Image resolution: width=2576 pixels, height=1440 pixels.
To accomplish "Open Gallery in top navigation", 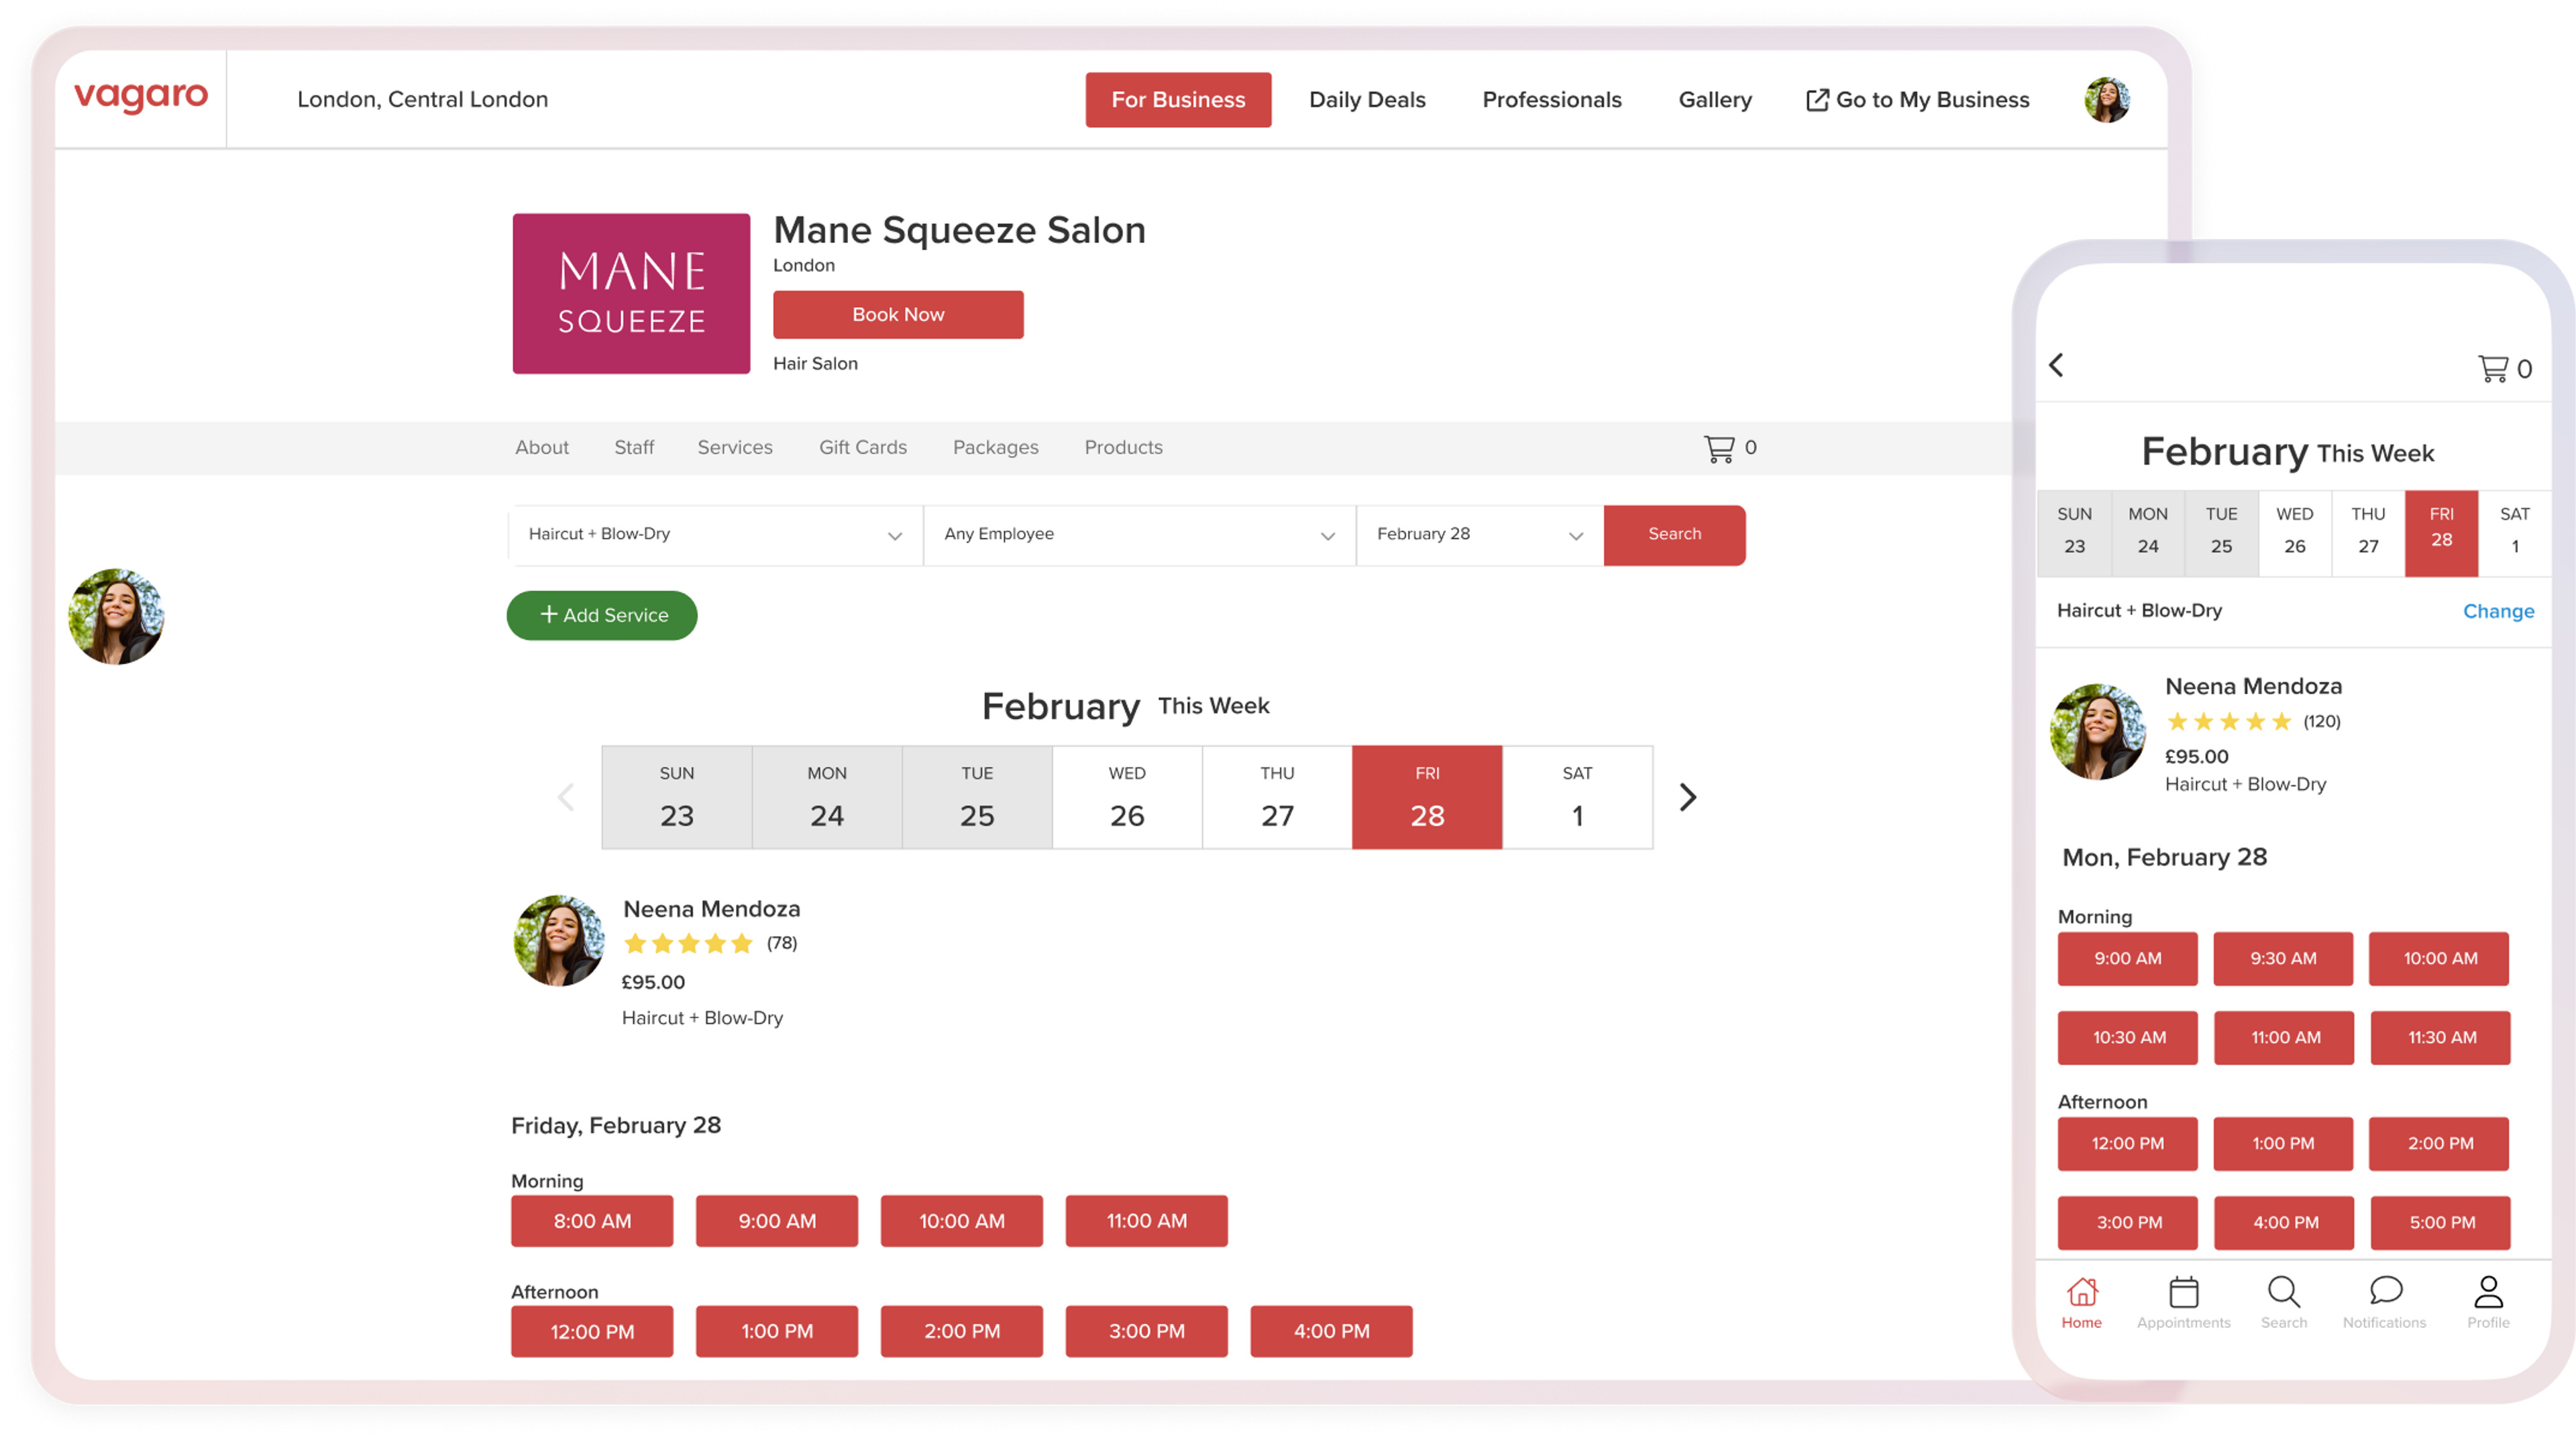I will (x=1715, y=100).
